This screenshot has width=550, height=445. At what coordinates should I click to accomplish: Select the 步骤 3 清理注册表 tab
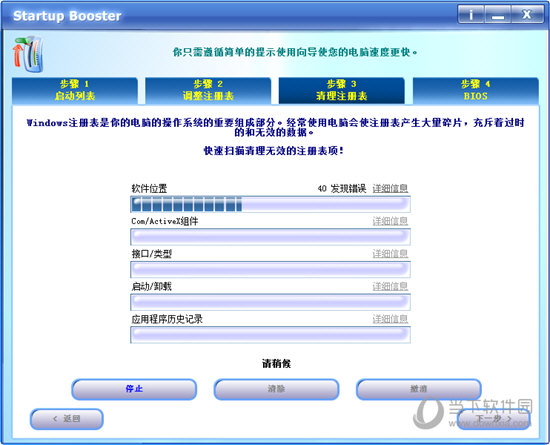(342, 90)
